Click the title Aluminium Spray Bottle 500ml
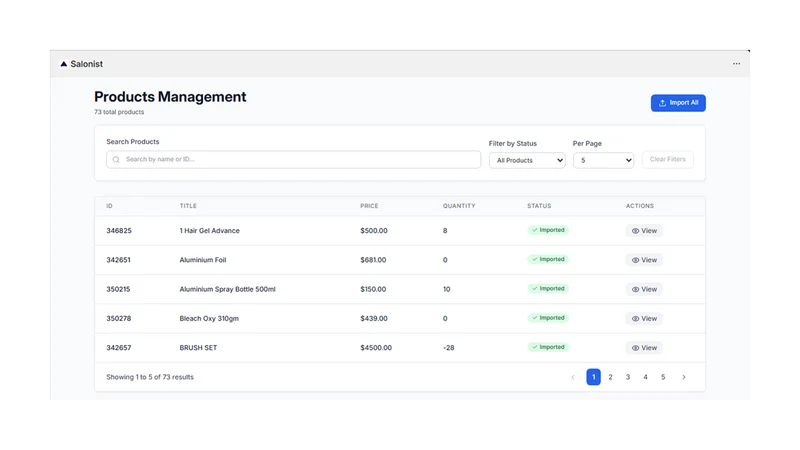 [x=228, y=289]
